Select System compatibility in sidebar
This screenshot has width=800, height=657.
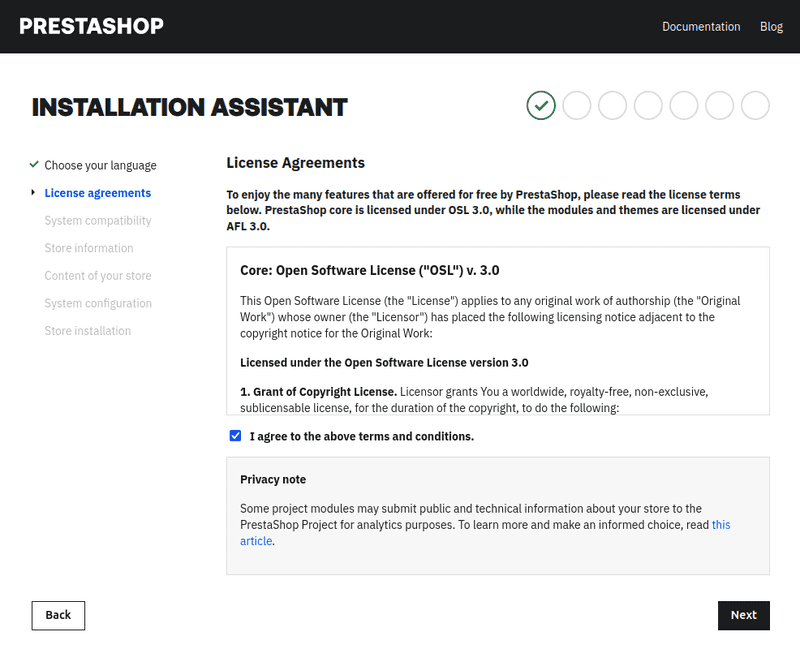coord(98,220)
